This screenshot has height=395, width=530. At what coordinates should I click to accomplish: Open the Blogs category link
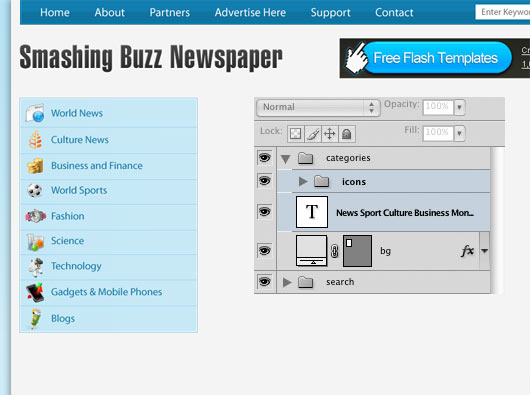(x=63, y=319)
